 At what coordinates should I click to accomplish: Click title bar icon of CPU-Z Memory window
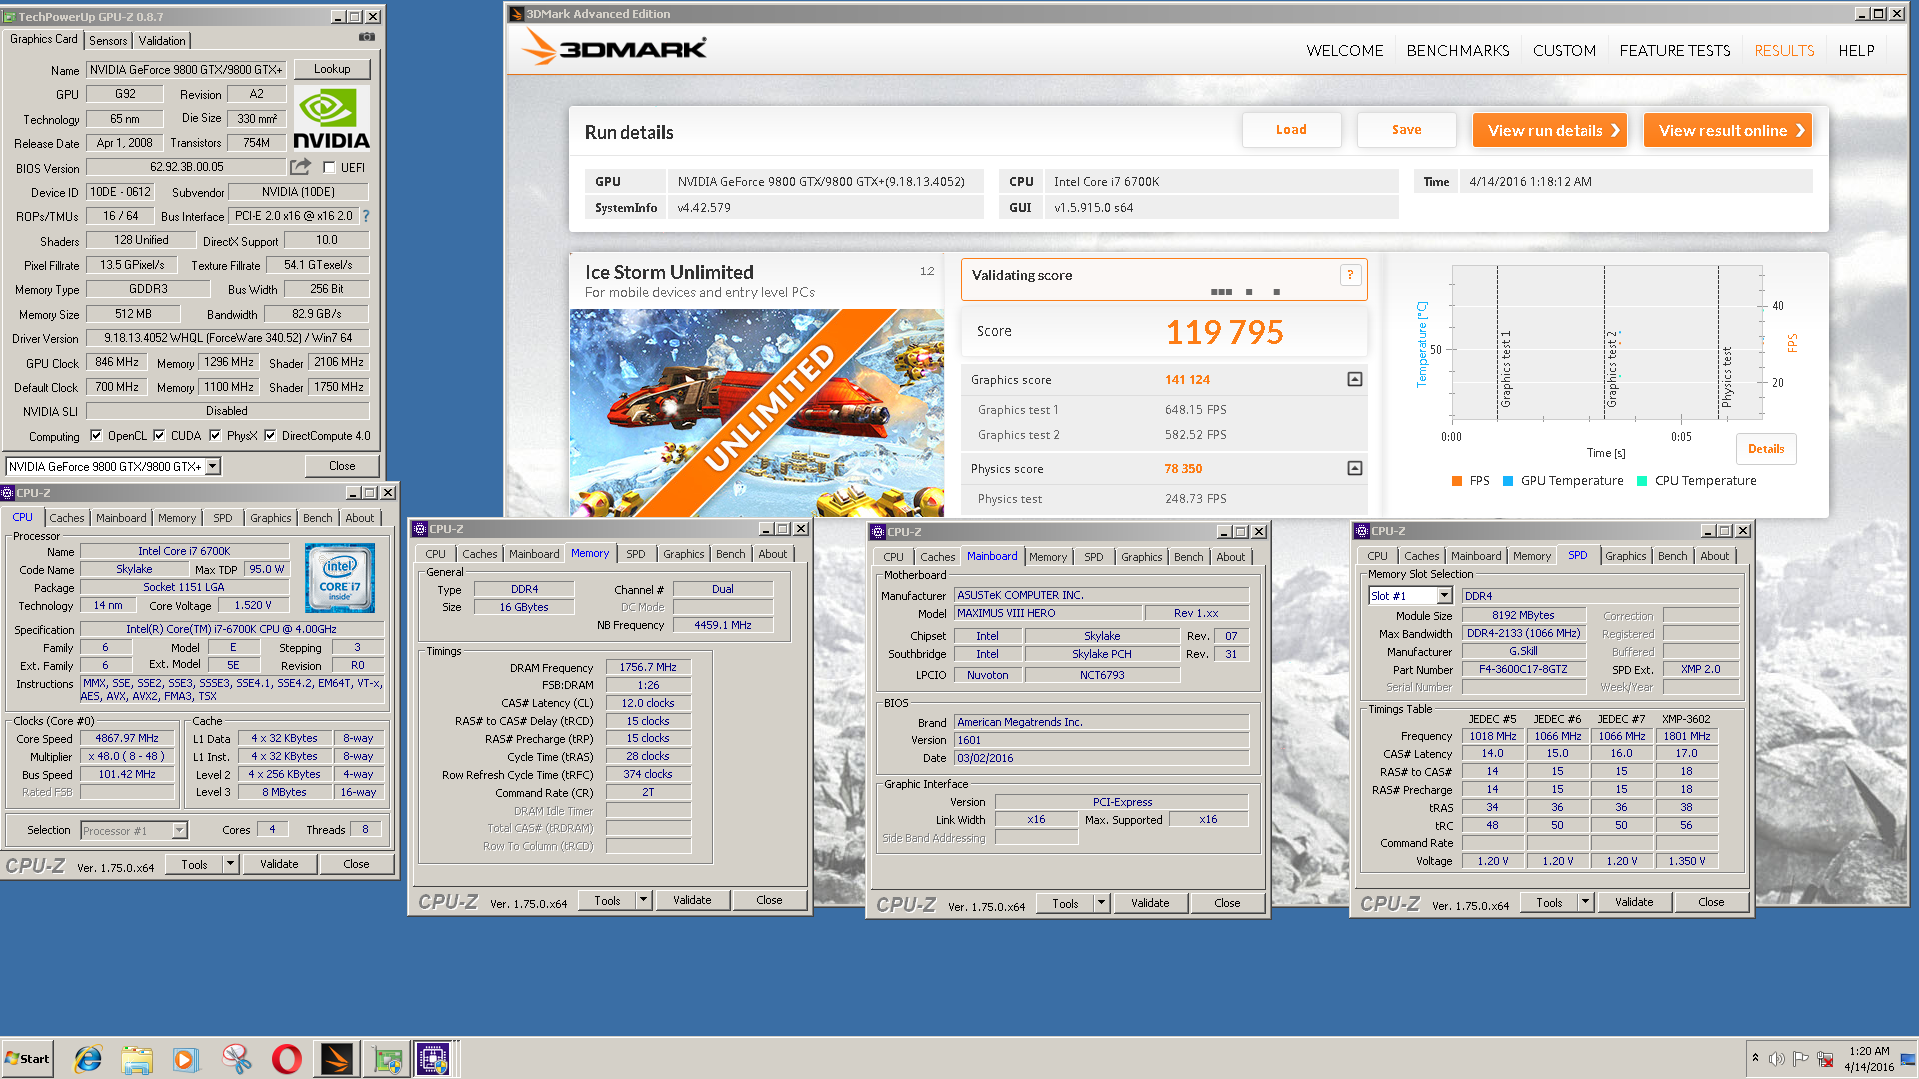[x=420, y=529]
